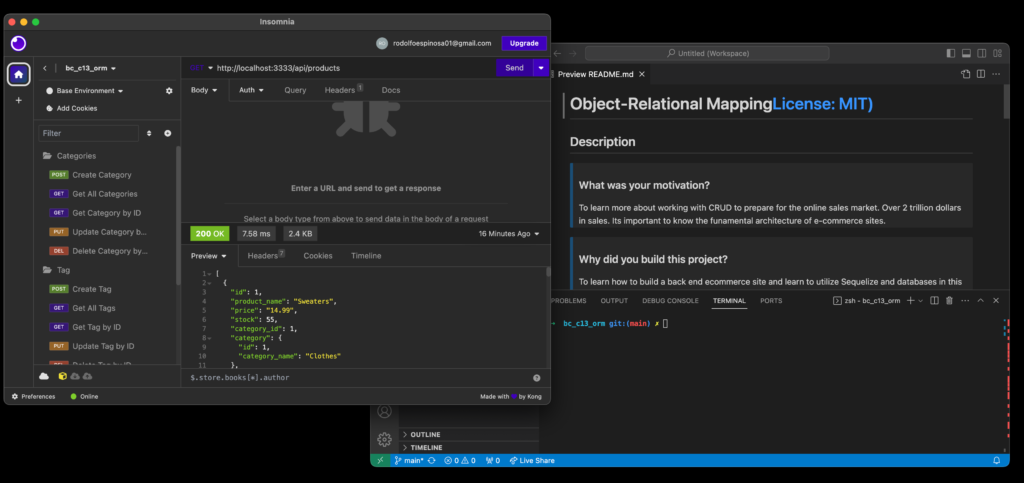Switch to DEBUG CONSOLE panel tab
1024x483 pixels.
pos(670,300)
